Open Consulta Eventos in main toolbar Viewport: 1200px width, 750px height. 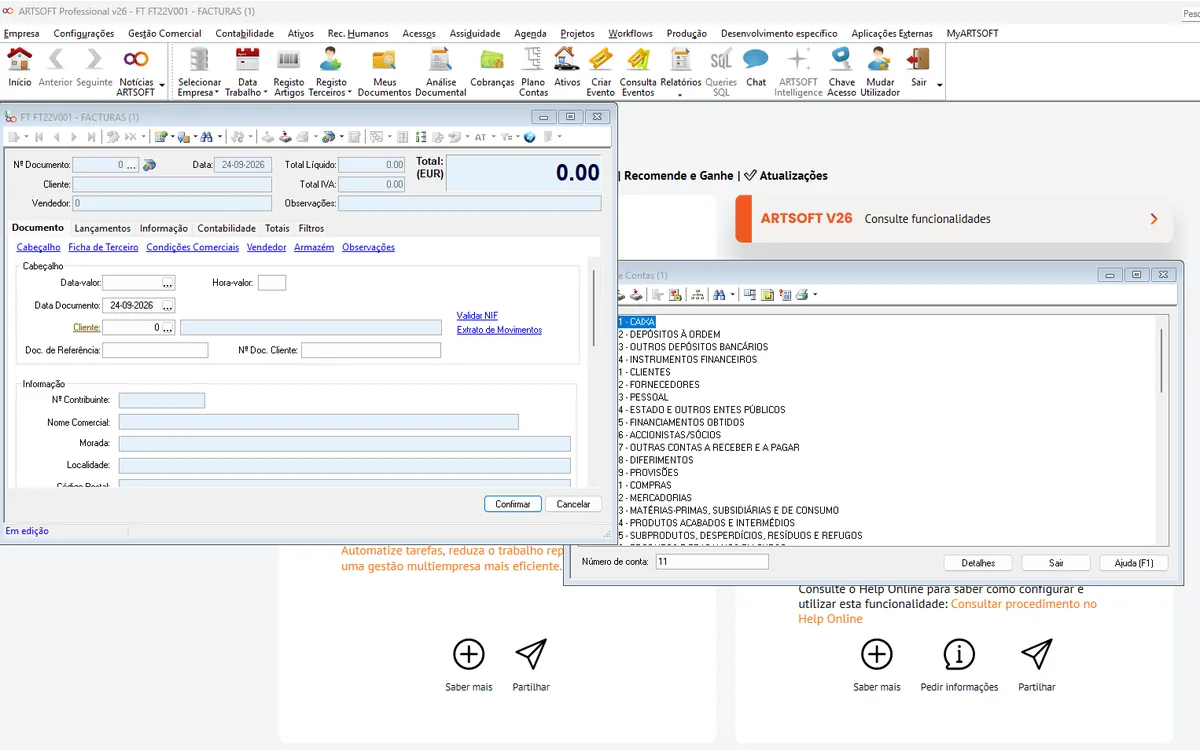638,71
